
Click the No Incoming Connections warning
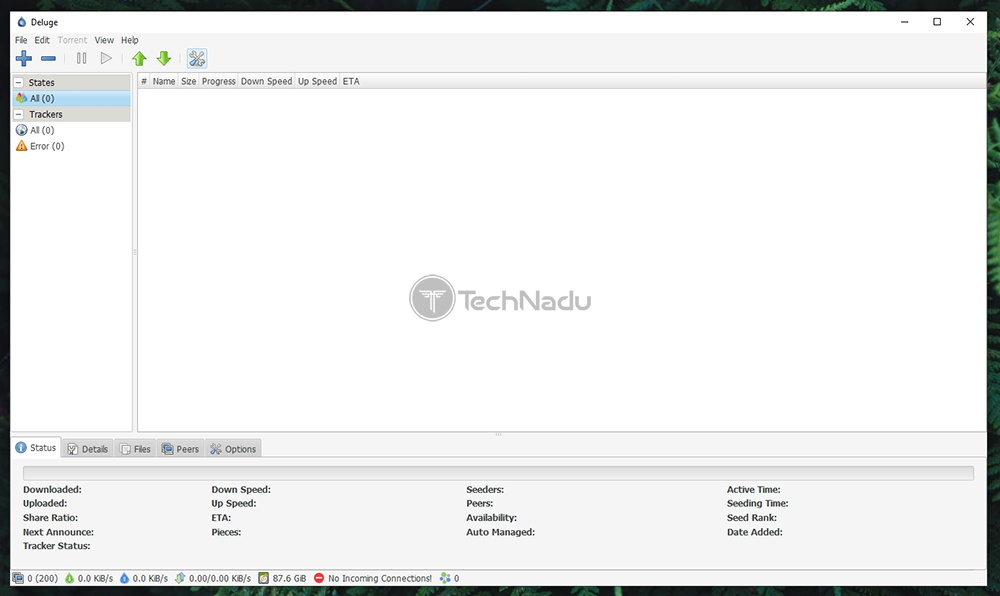373,579
